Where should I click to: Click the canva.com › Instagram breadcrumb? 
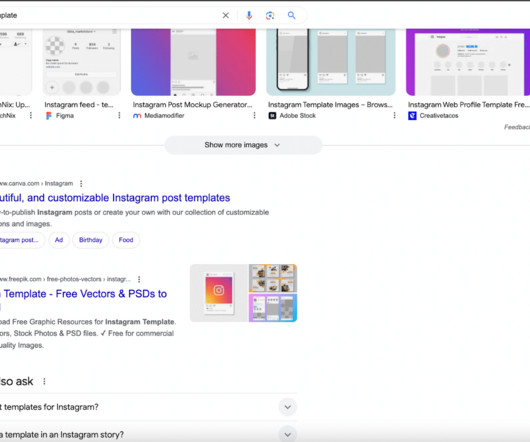[x=37, y=183]
